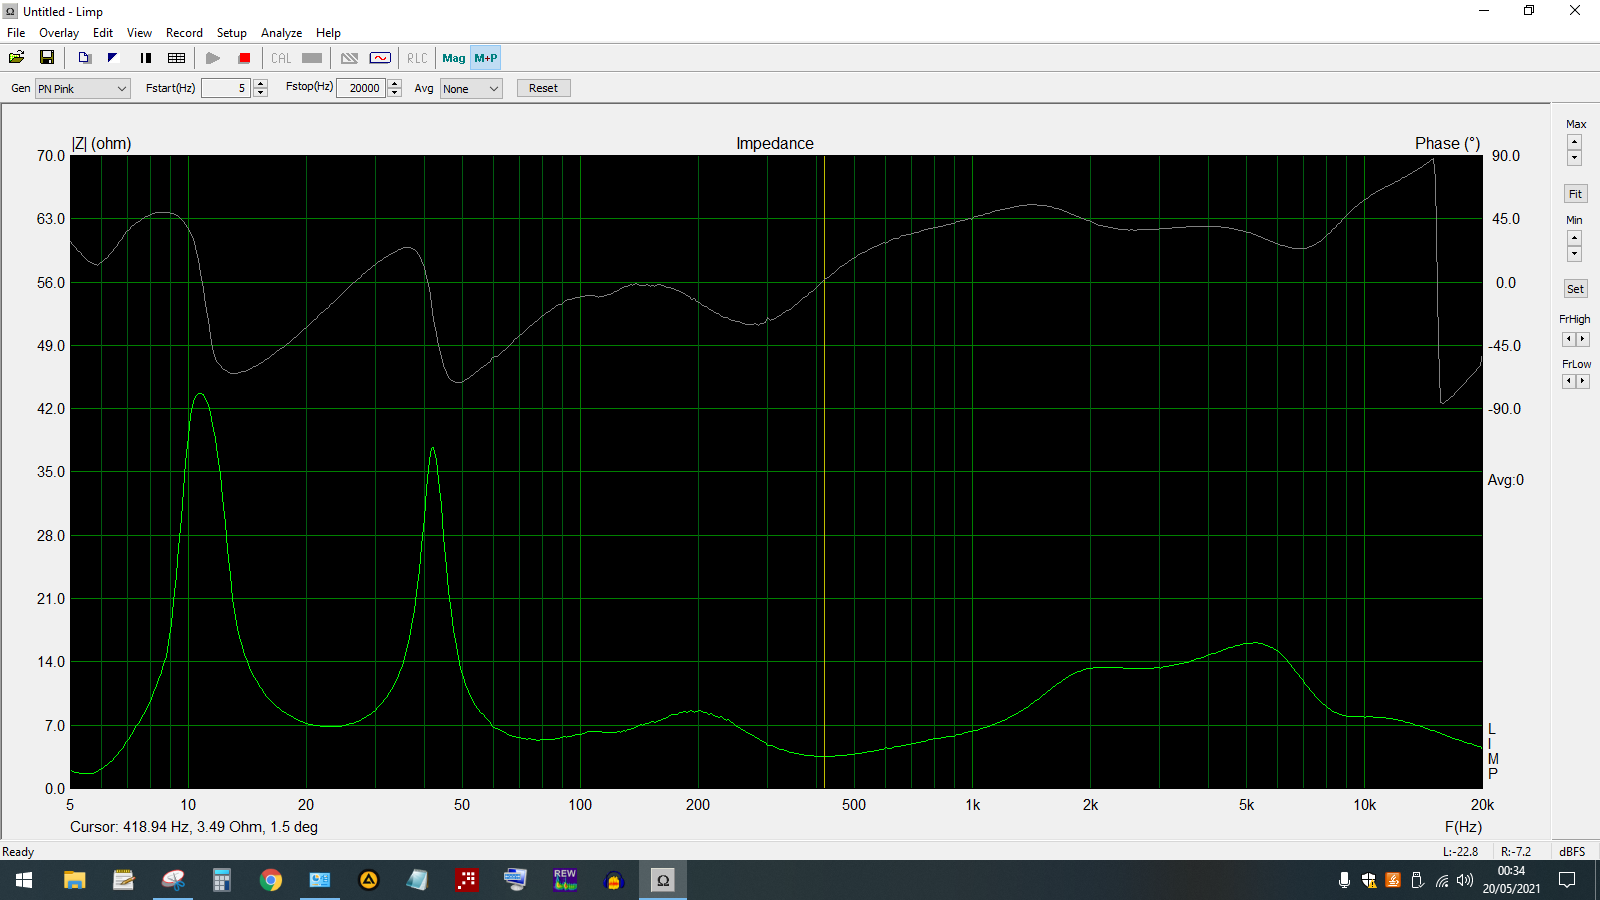Click the red sine wave toolbar icon
1600x900 pixels.
click(380, 58)
